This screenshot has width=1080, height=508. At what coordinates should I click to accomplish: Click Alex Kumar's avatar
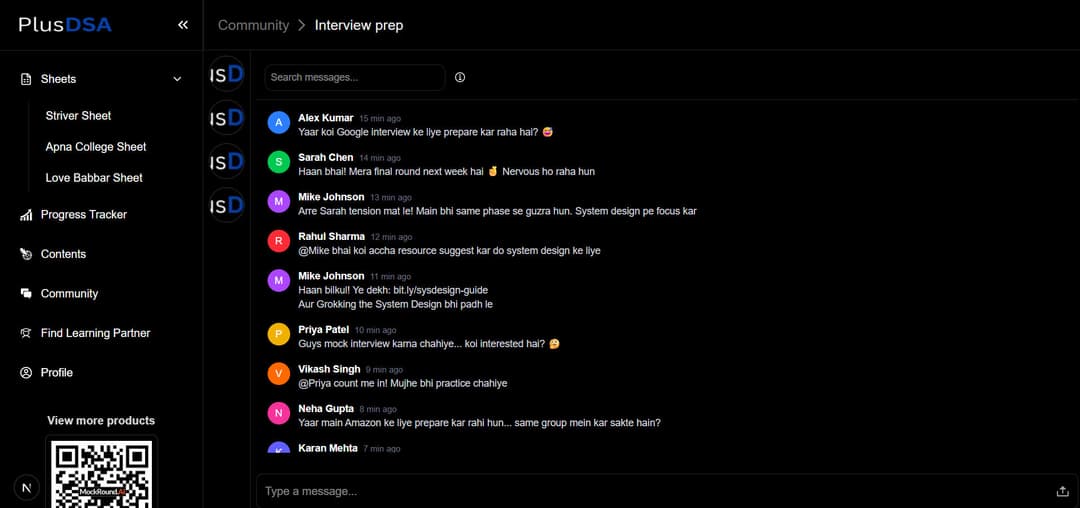(x=278, y=123)
